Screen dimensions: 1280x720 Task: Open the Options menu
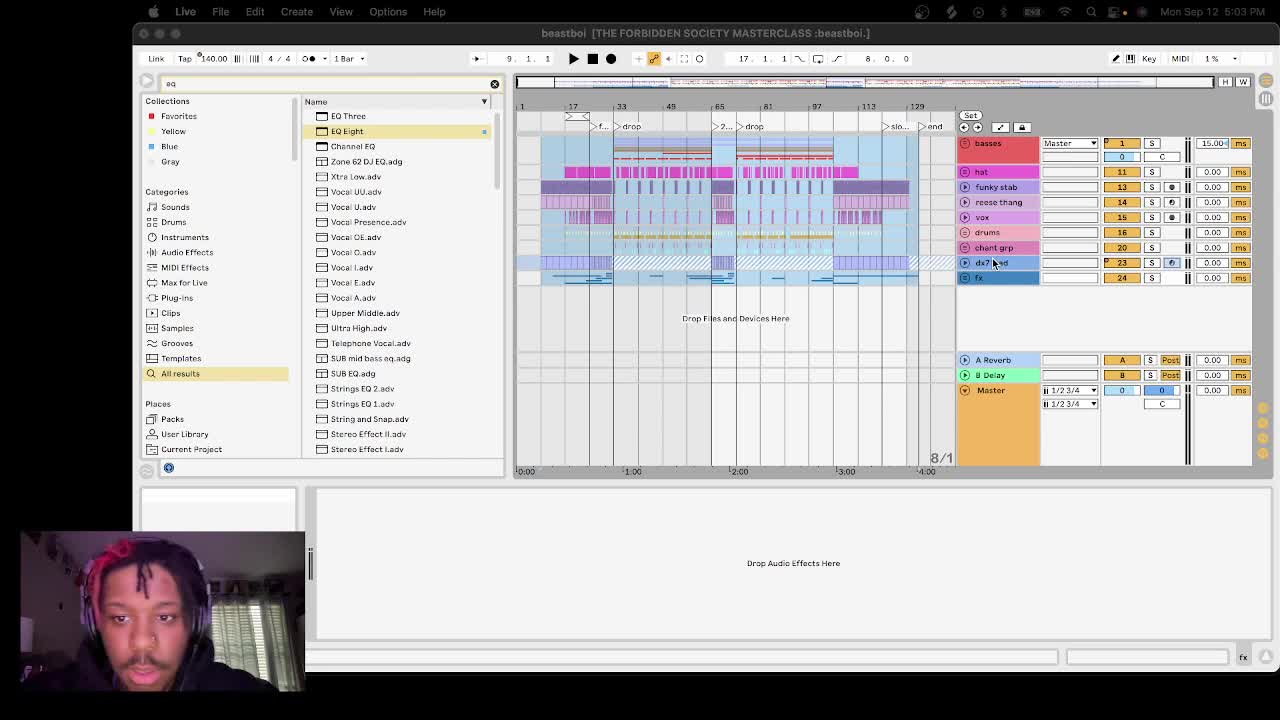point(388,12)
